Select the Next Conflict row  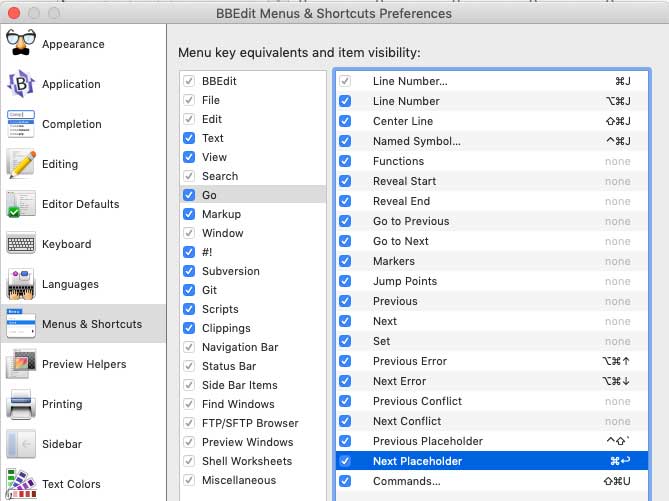[x=492, y=421]
